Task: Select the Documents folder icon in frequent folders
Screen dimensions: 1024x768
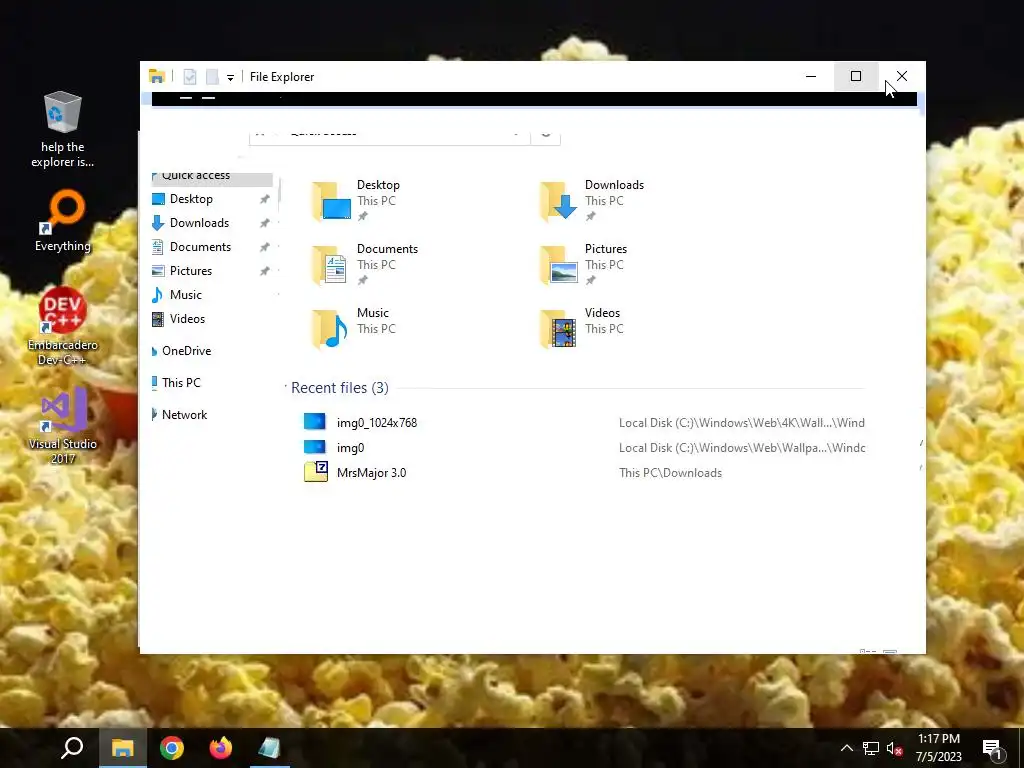Action: pyautogui.click(x=330, y=264)
